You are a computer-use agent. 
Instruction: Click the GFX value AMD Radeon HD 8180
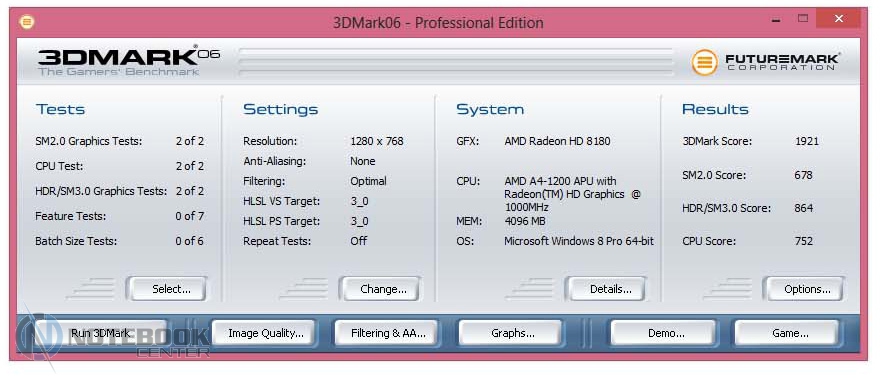coord(557,141)
